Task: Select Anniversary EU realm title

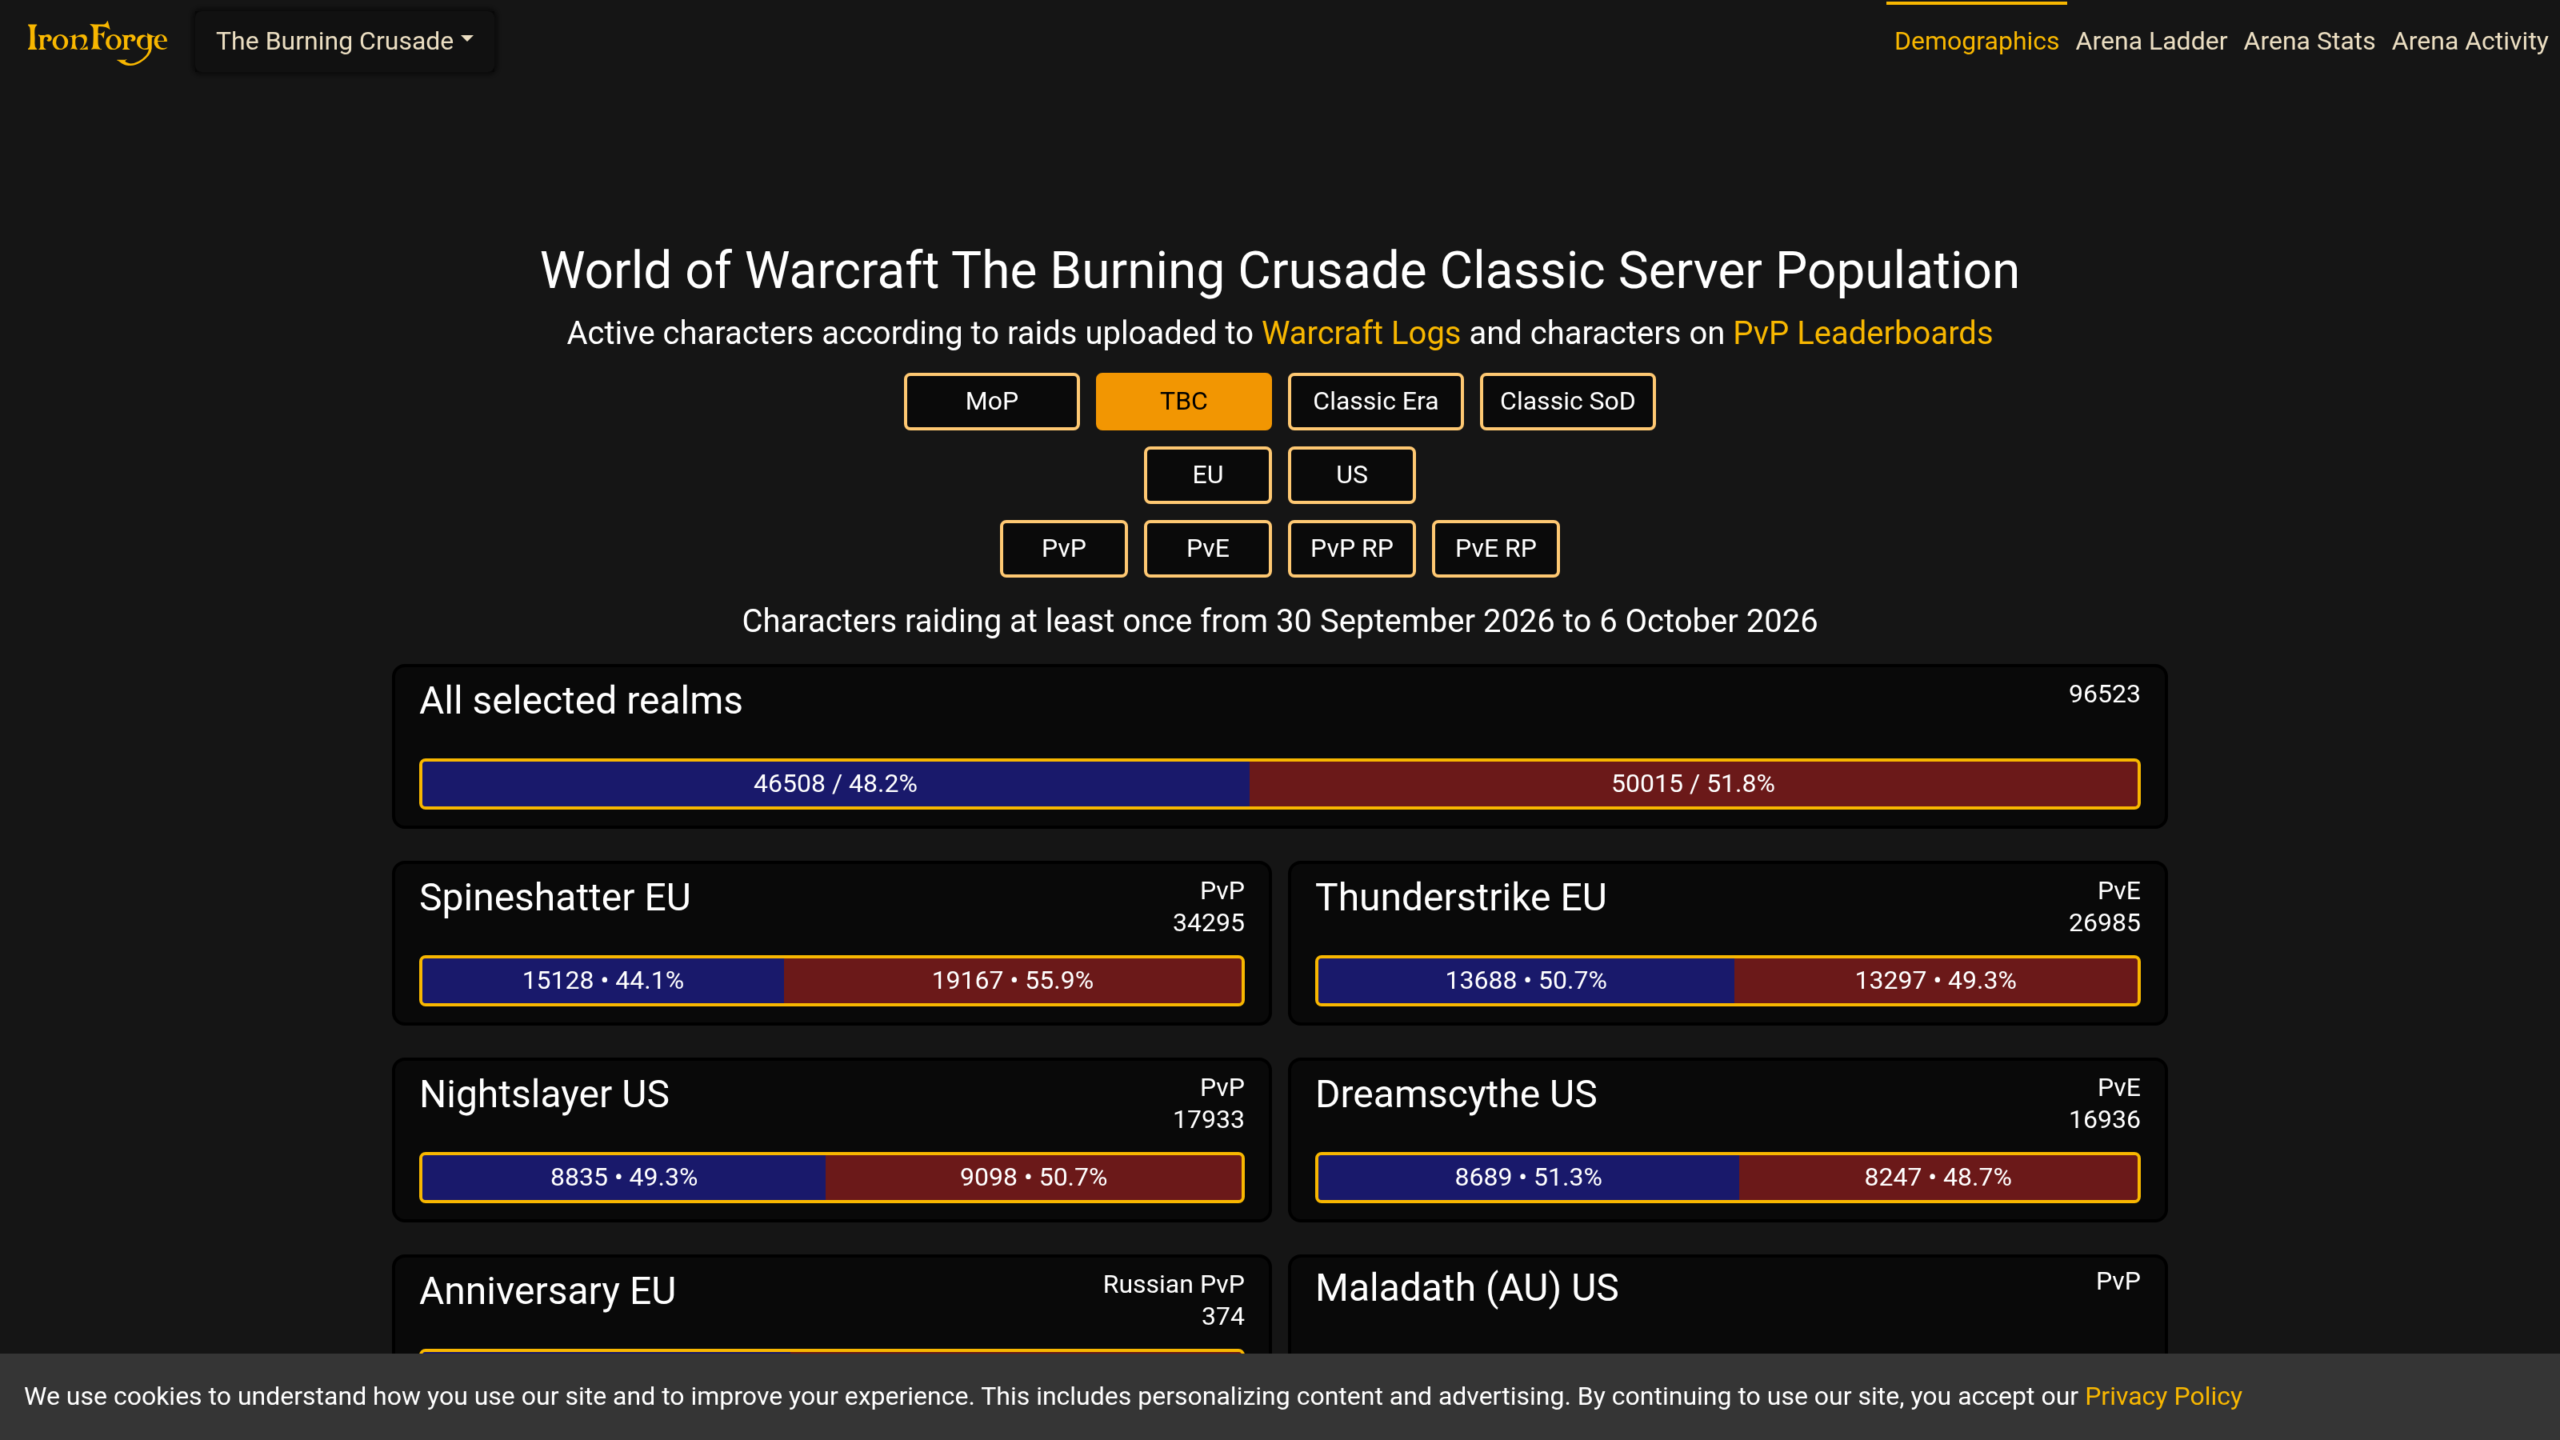Action: [x=547, y=1291]
